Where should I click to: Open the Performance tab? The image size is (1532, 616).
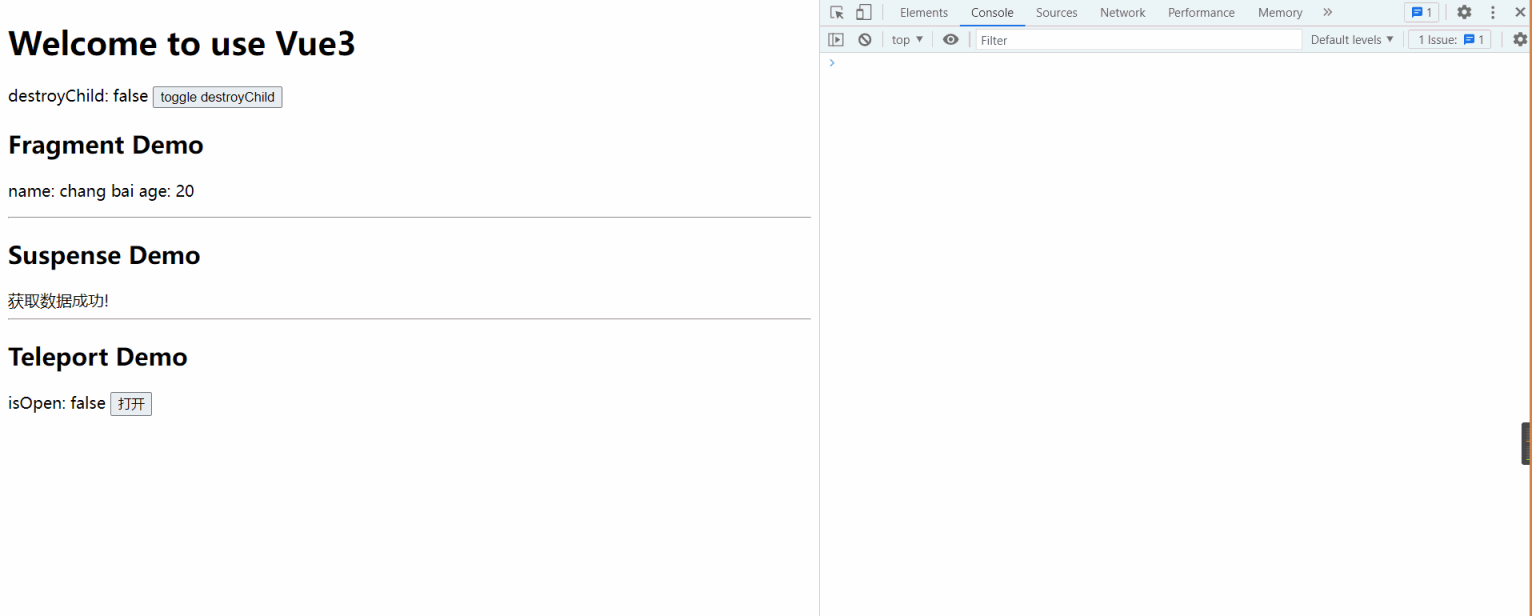pyautogui.click(x=1201, y=13)
